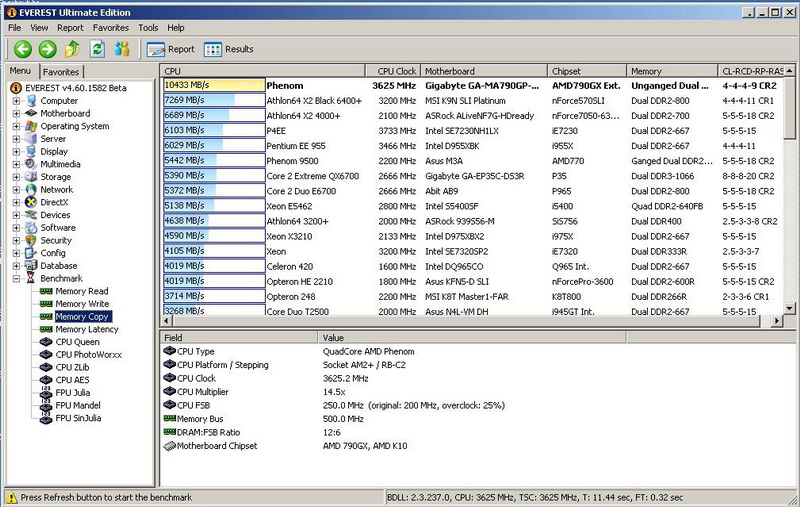
Task: Click the 10433 MB/s Phenom result bar
Action: tap(214, 85)
